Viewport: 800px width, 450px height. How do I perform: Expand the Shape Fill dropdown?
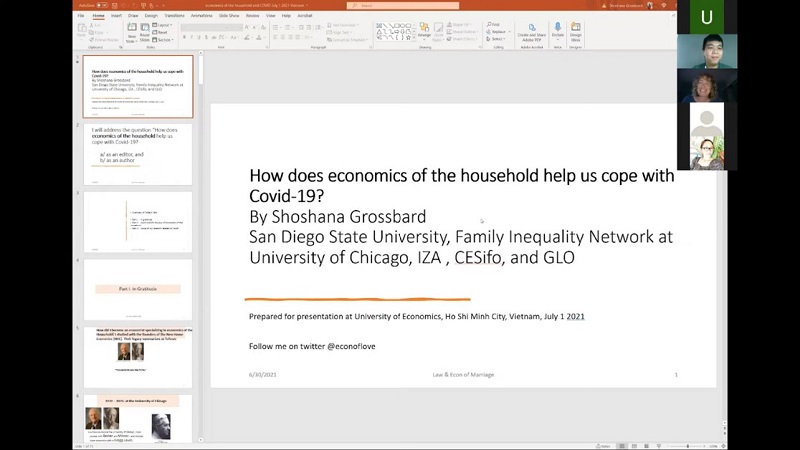pos(461,24)
